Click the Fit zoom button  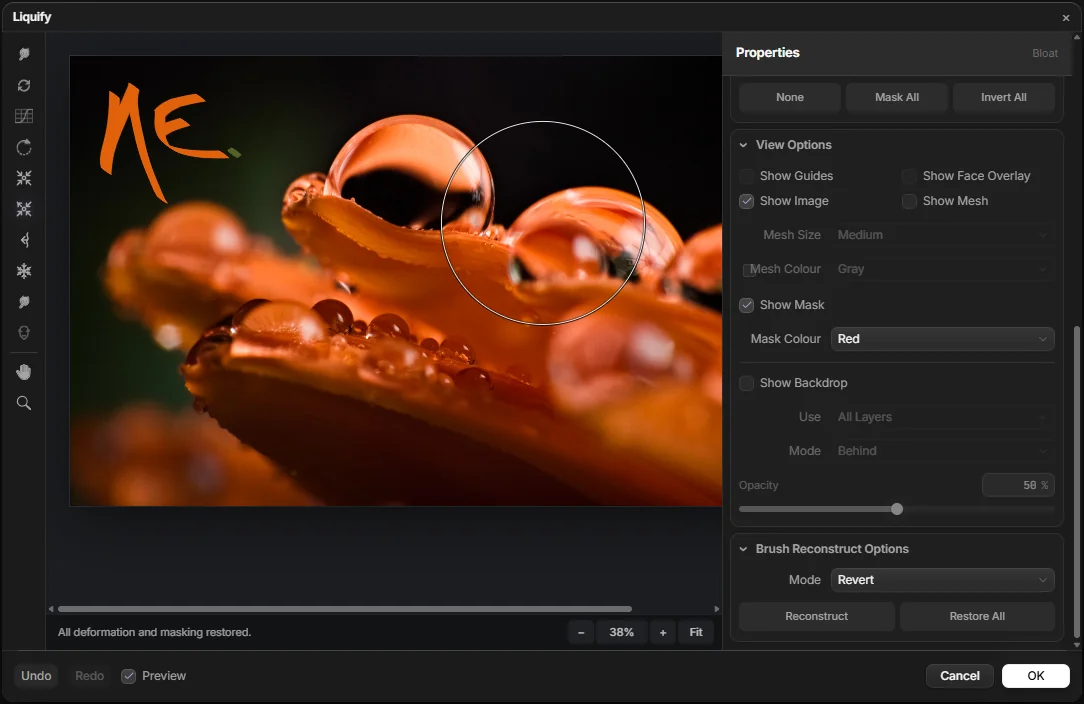pyautogui.click(x=695, y=632)
